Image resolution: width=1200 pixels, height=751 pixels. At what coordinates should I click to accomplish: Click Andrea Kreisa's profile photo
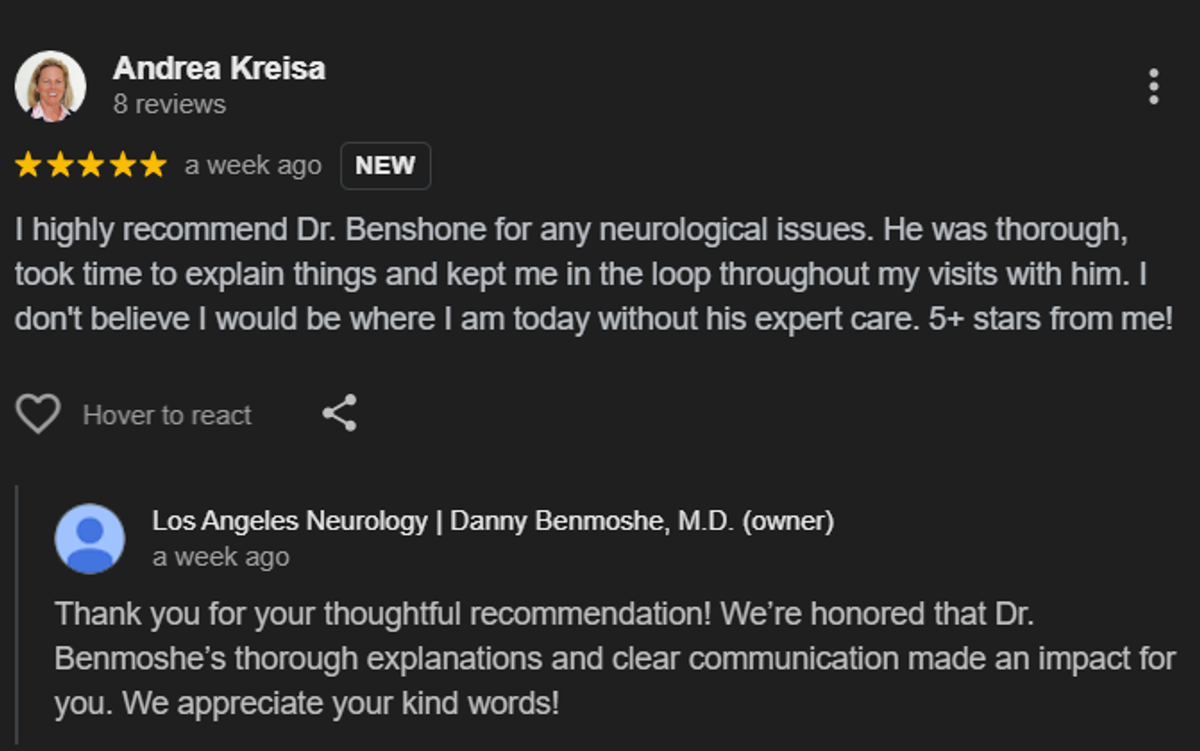coord(50,86)
